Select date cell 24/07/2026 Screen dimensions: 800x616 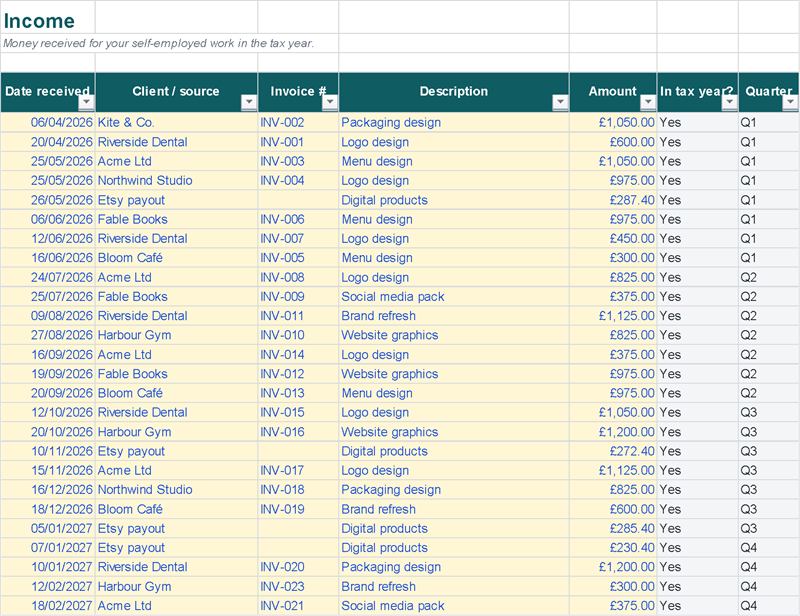pyautogui.click(x=48, y=277)
